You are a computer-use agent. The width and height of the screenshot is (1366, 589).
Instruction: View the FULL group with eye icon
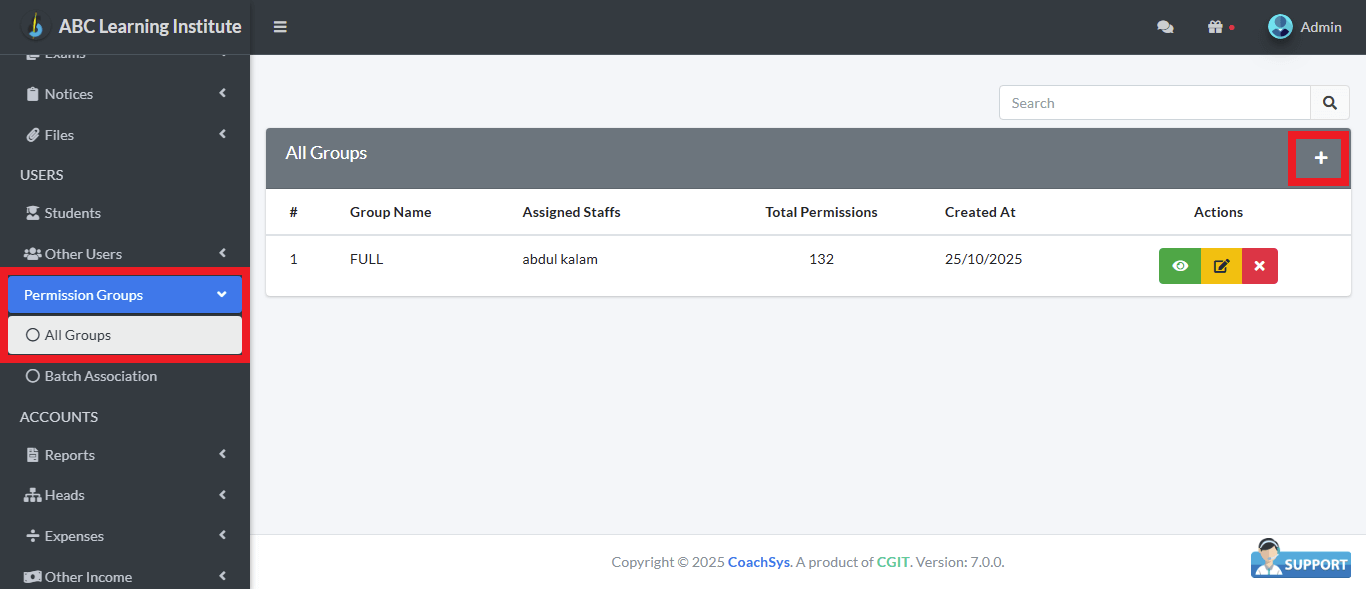[1180, 266]
